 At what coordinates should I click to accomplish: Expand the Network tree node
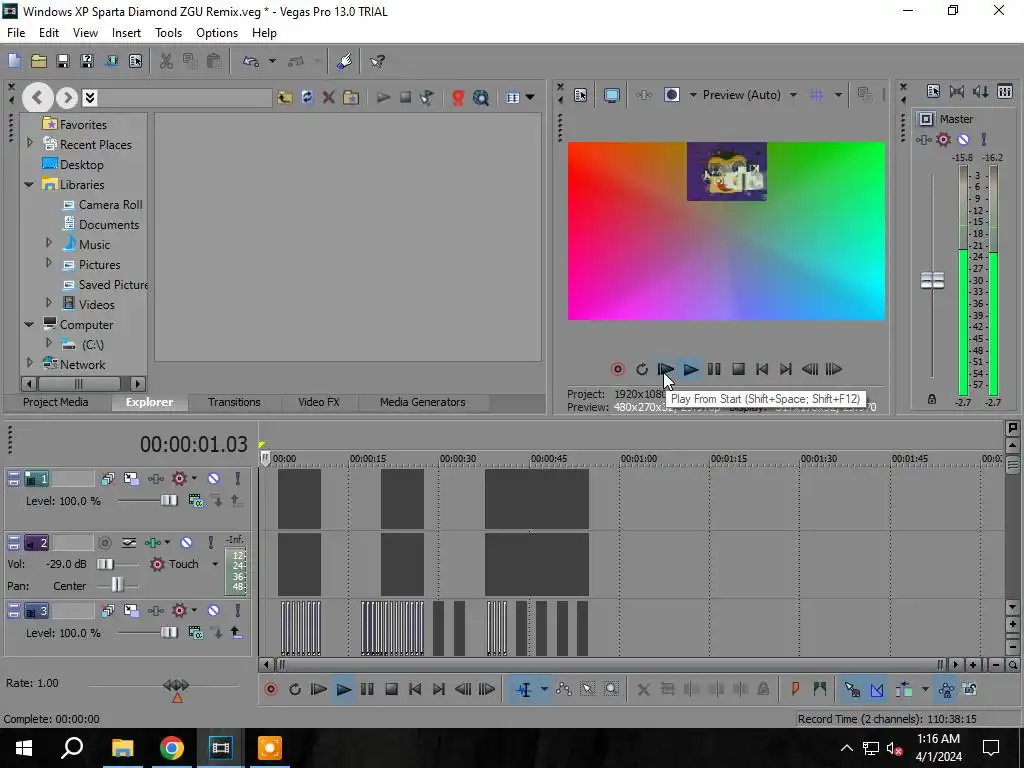29,362
